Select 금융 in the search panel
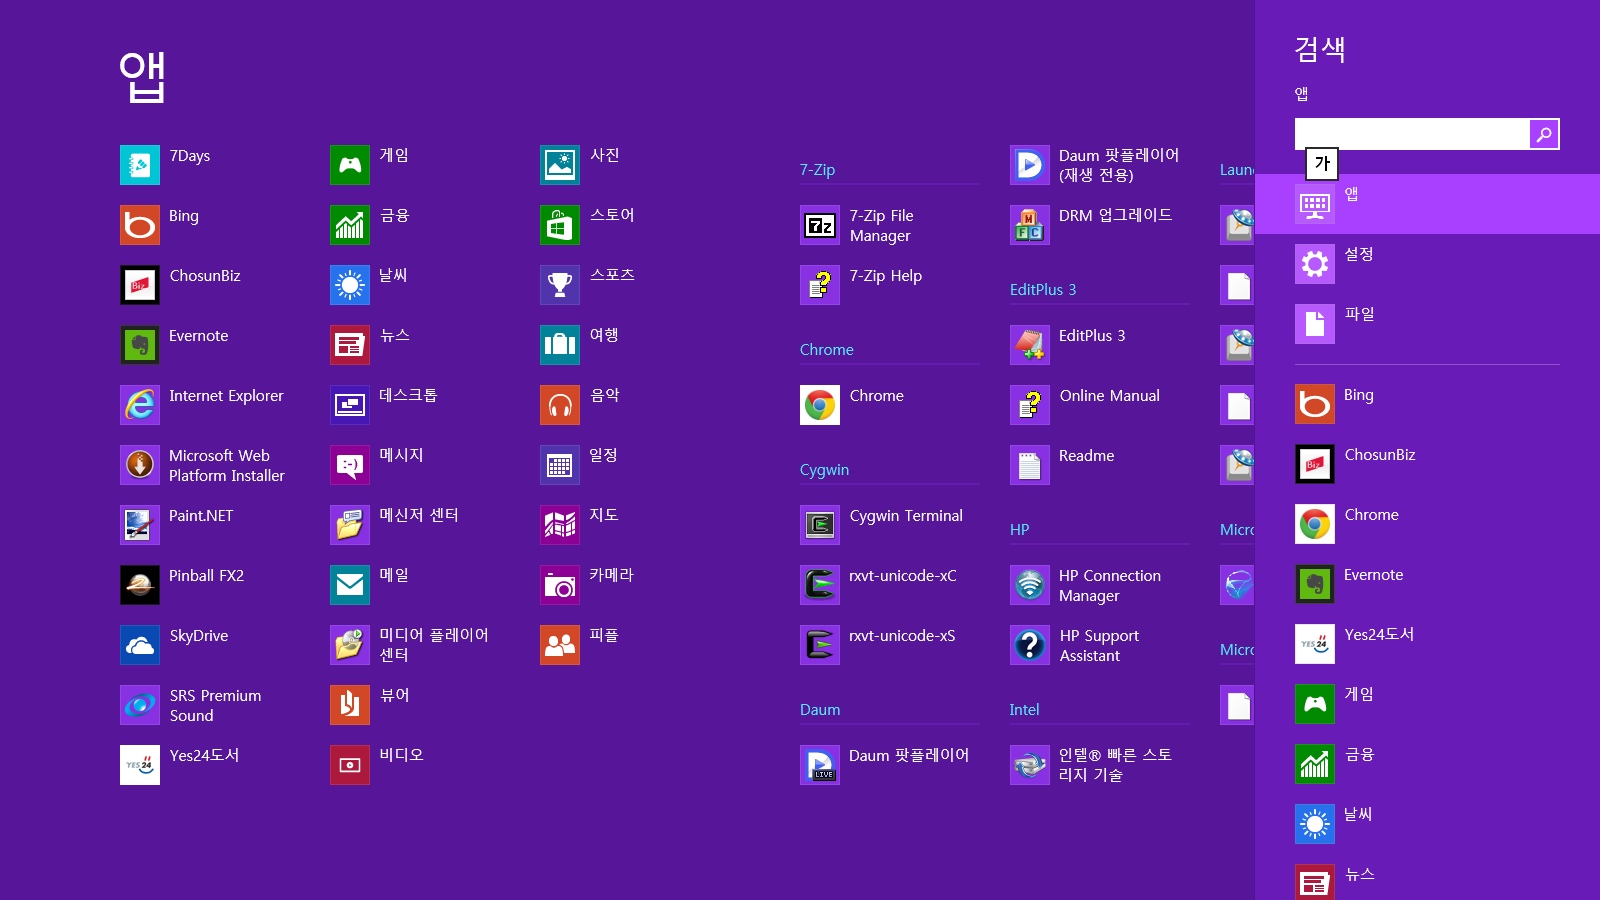Image resolution: width=1600 pixels, height=900 pixels. [1427, 765]
